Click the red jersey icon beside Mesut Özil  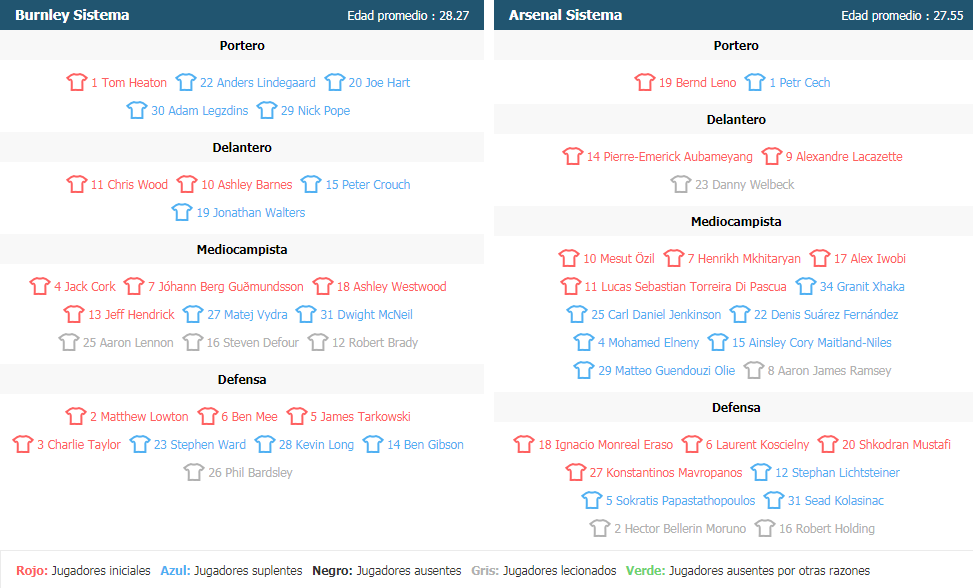point(569,258)
